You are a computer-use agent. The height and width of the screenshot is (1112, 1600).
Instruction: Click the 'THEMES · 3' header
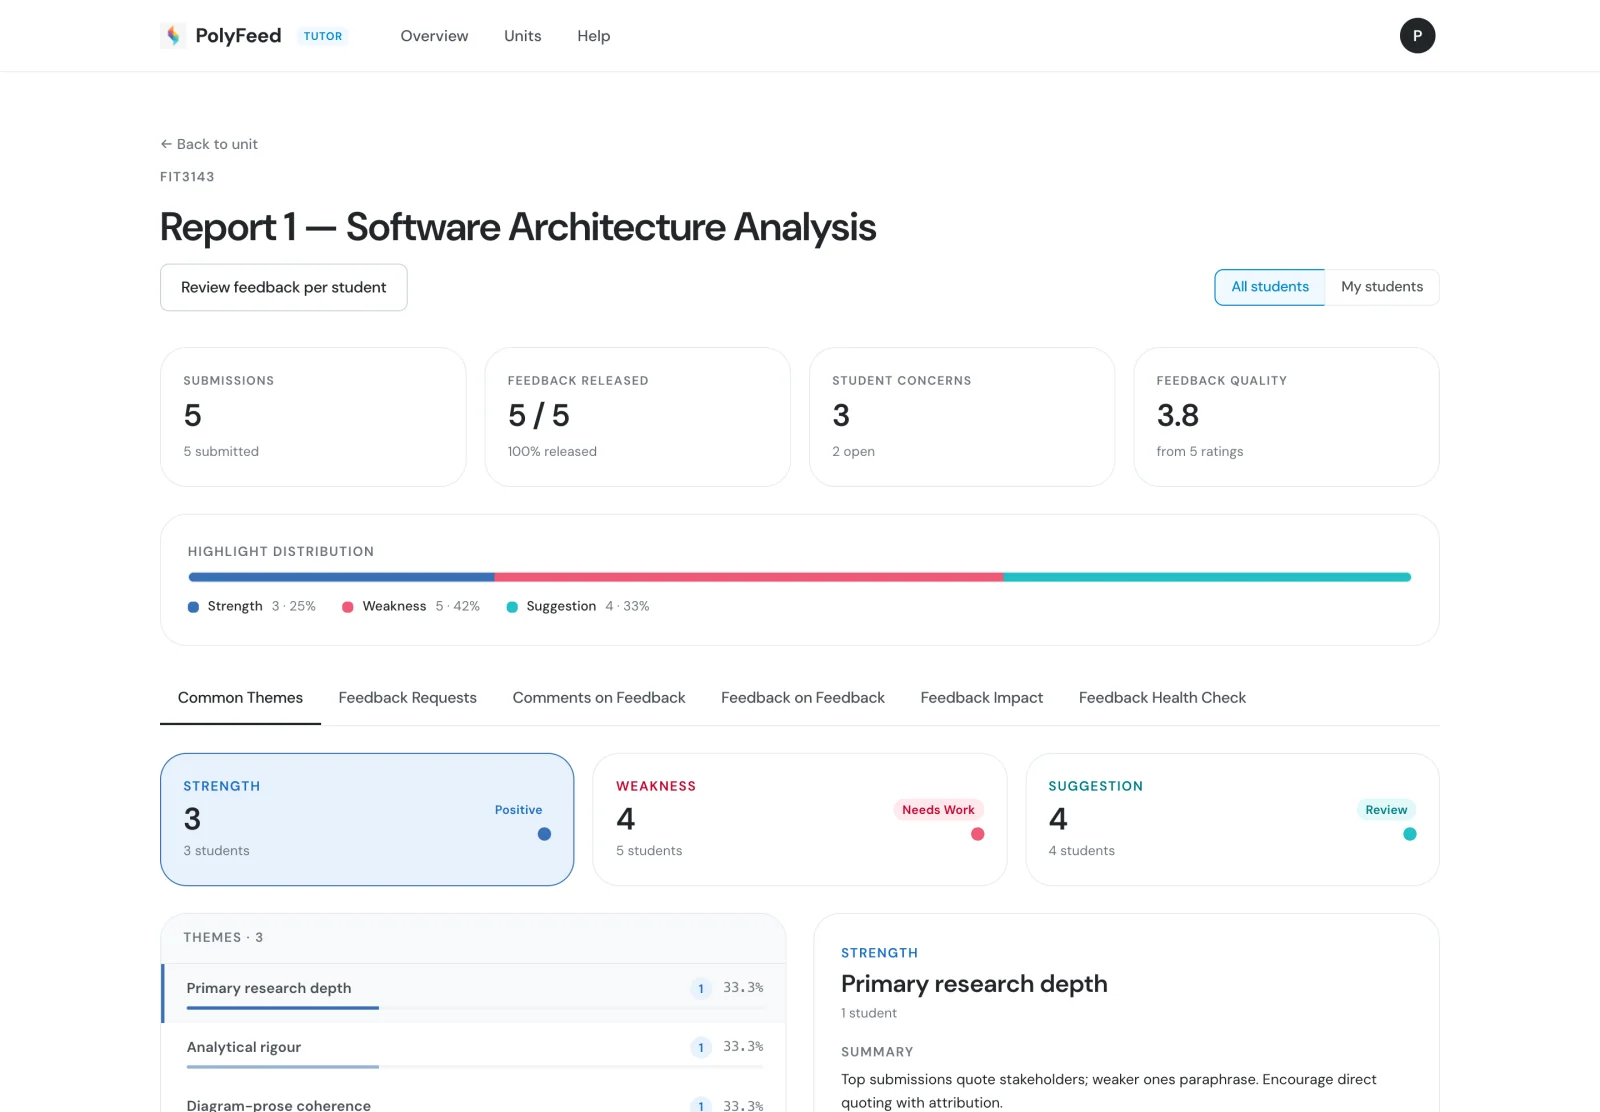(223, 938)
